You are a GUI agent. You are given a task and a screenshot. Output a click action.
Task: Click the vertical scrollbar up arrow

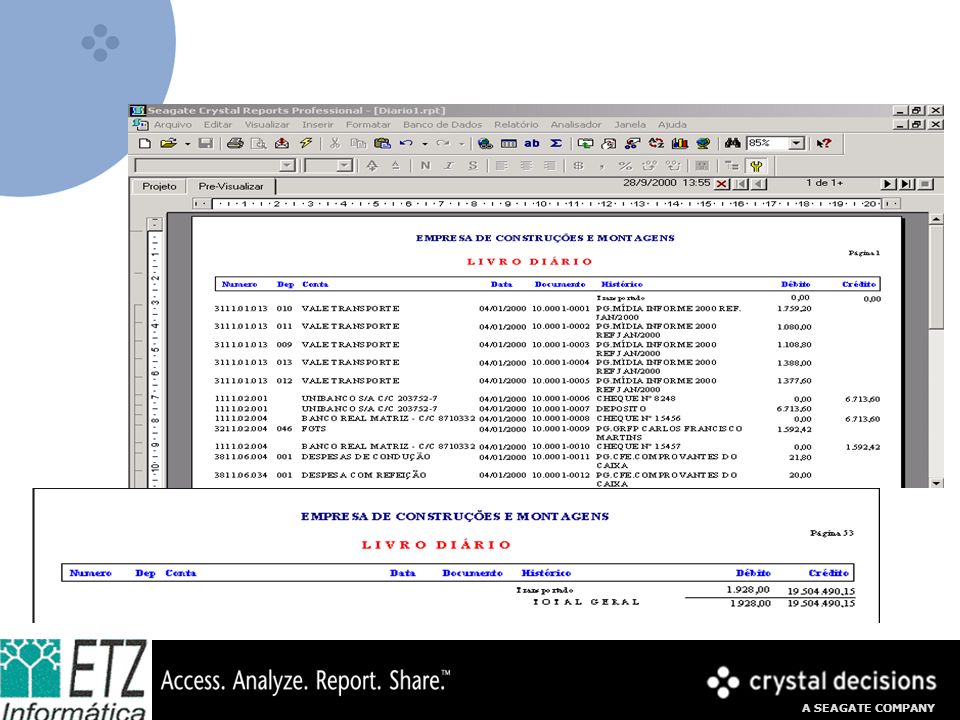936,219
